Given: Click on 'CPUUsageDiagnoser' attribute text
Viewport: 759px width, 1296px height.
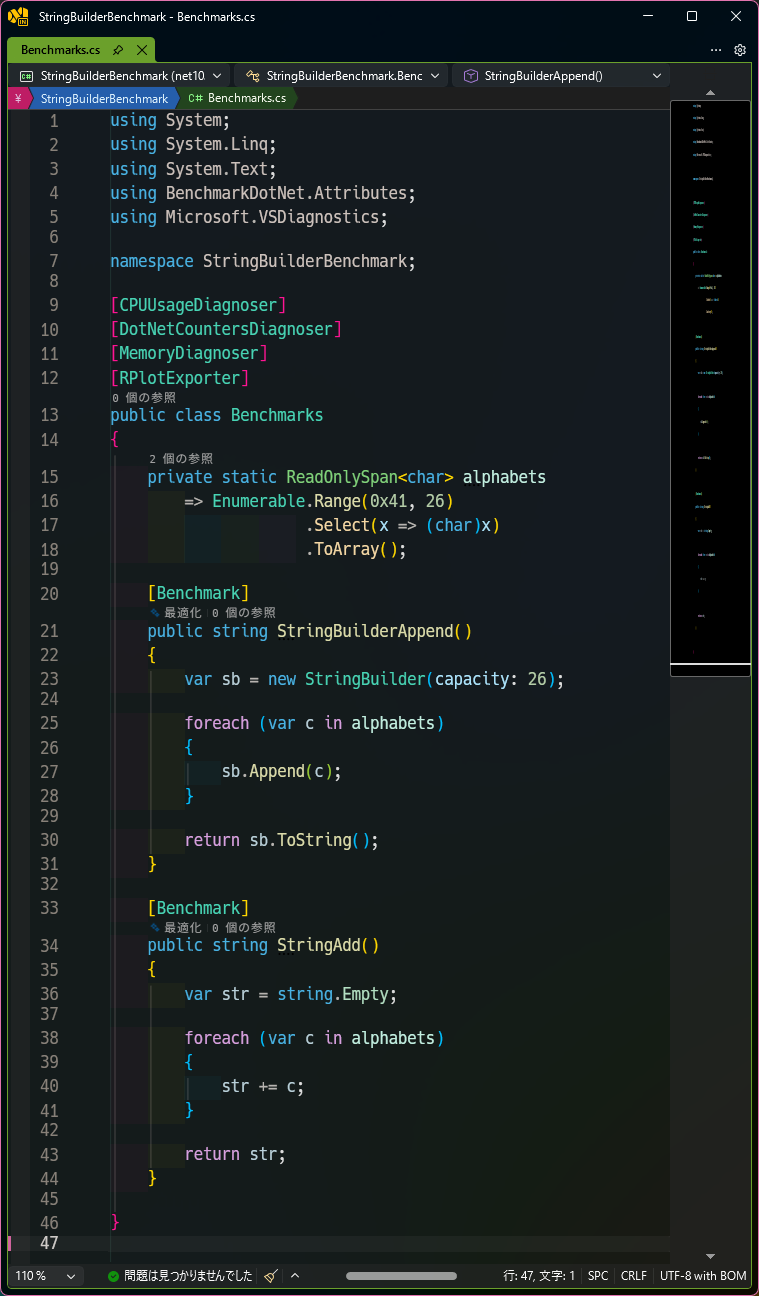Looking at the screenshot, I should (199, 305).
